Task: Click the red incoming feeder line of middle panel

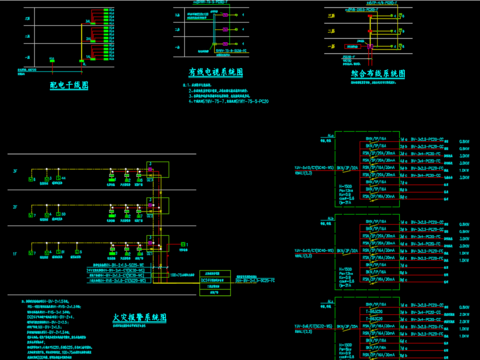Action: tap(315, 254)
